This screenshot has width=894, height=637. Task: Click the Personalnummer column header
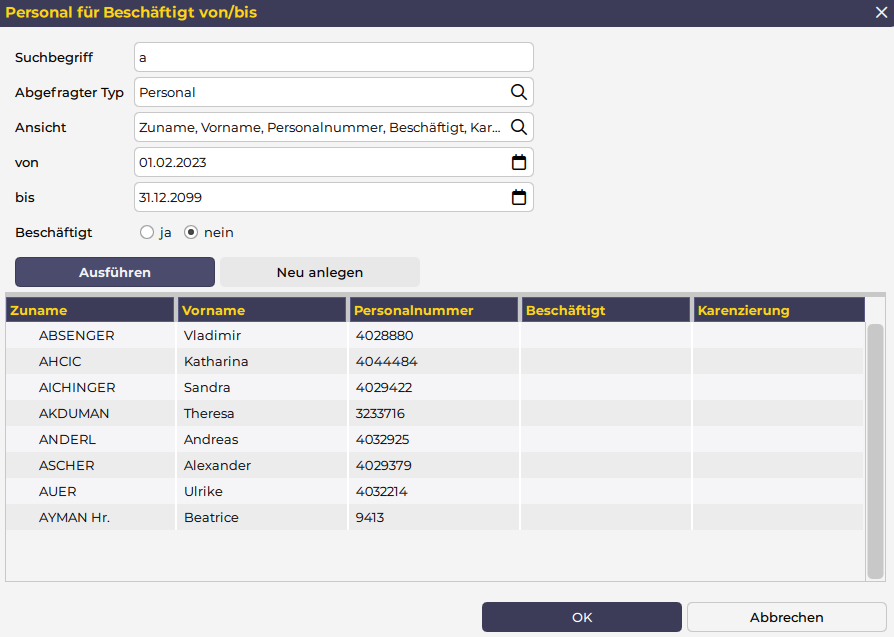[x=433, y=310]
